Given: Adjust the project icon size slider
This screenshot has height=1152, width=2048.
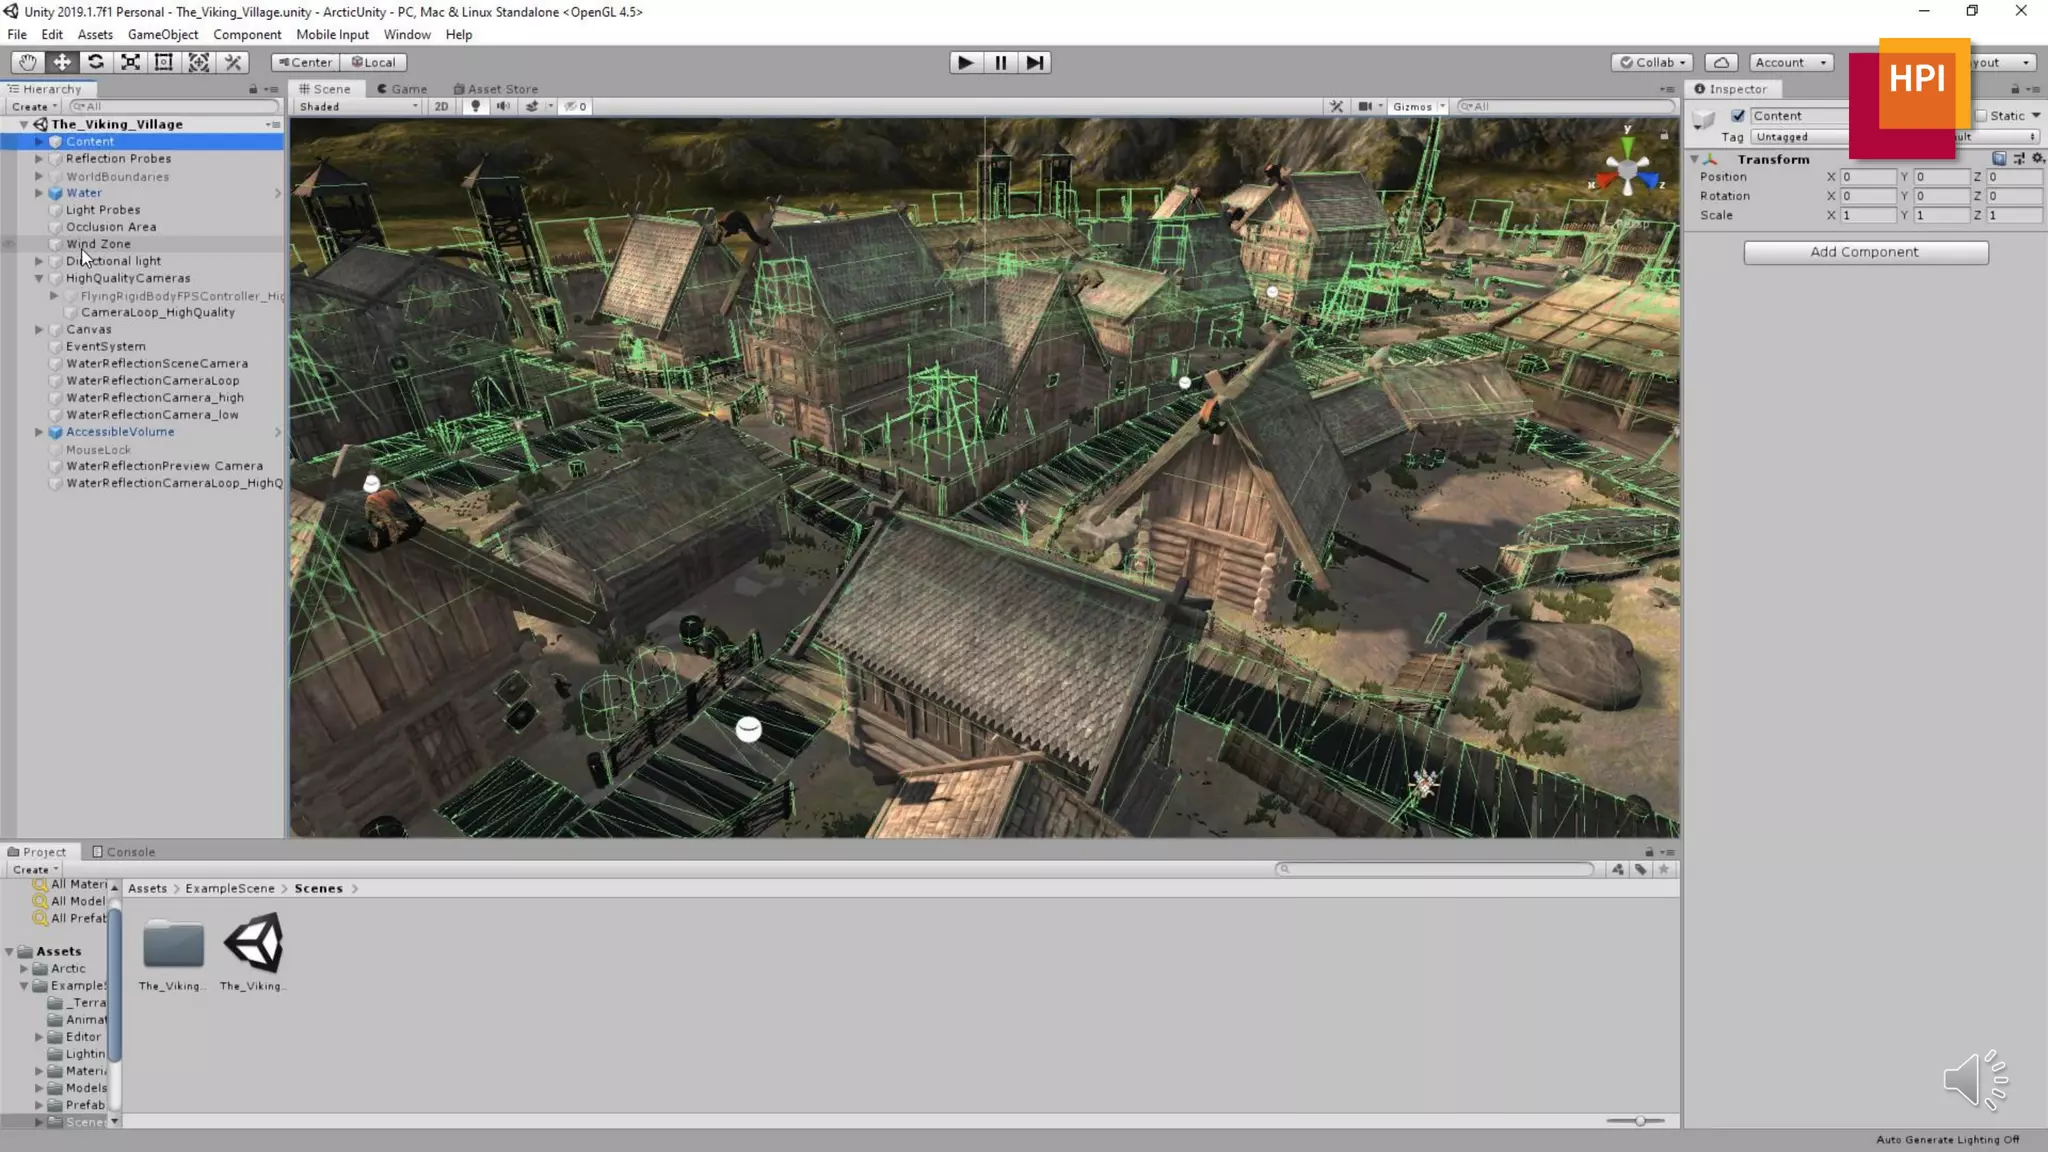Looking at the screenshot, I should pos(1640,1120).
